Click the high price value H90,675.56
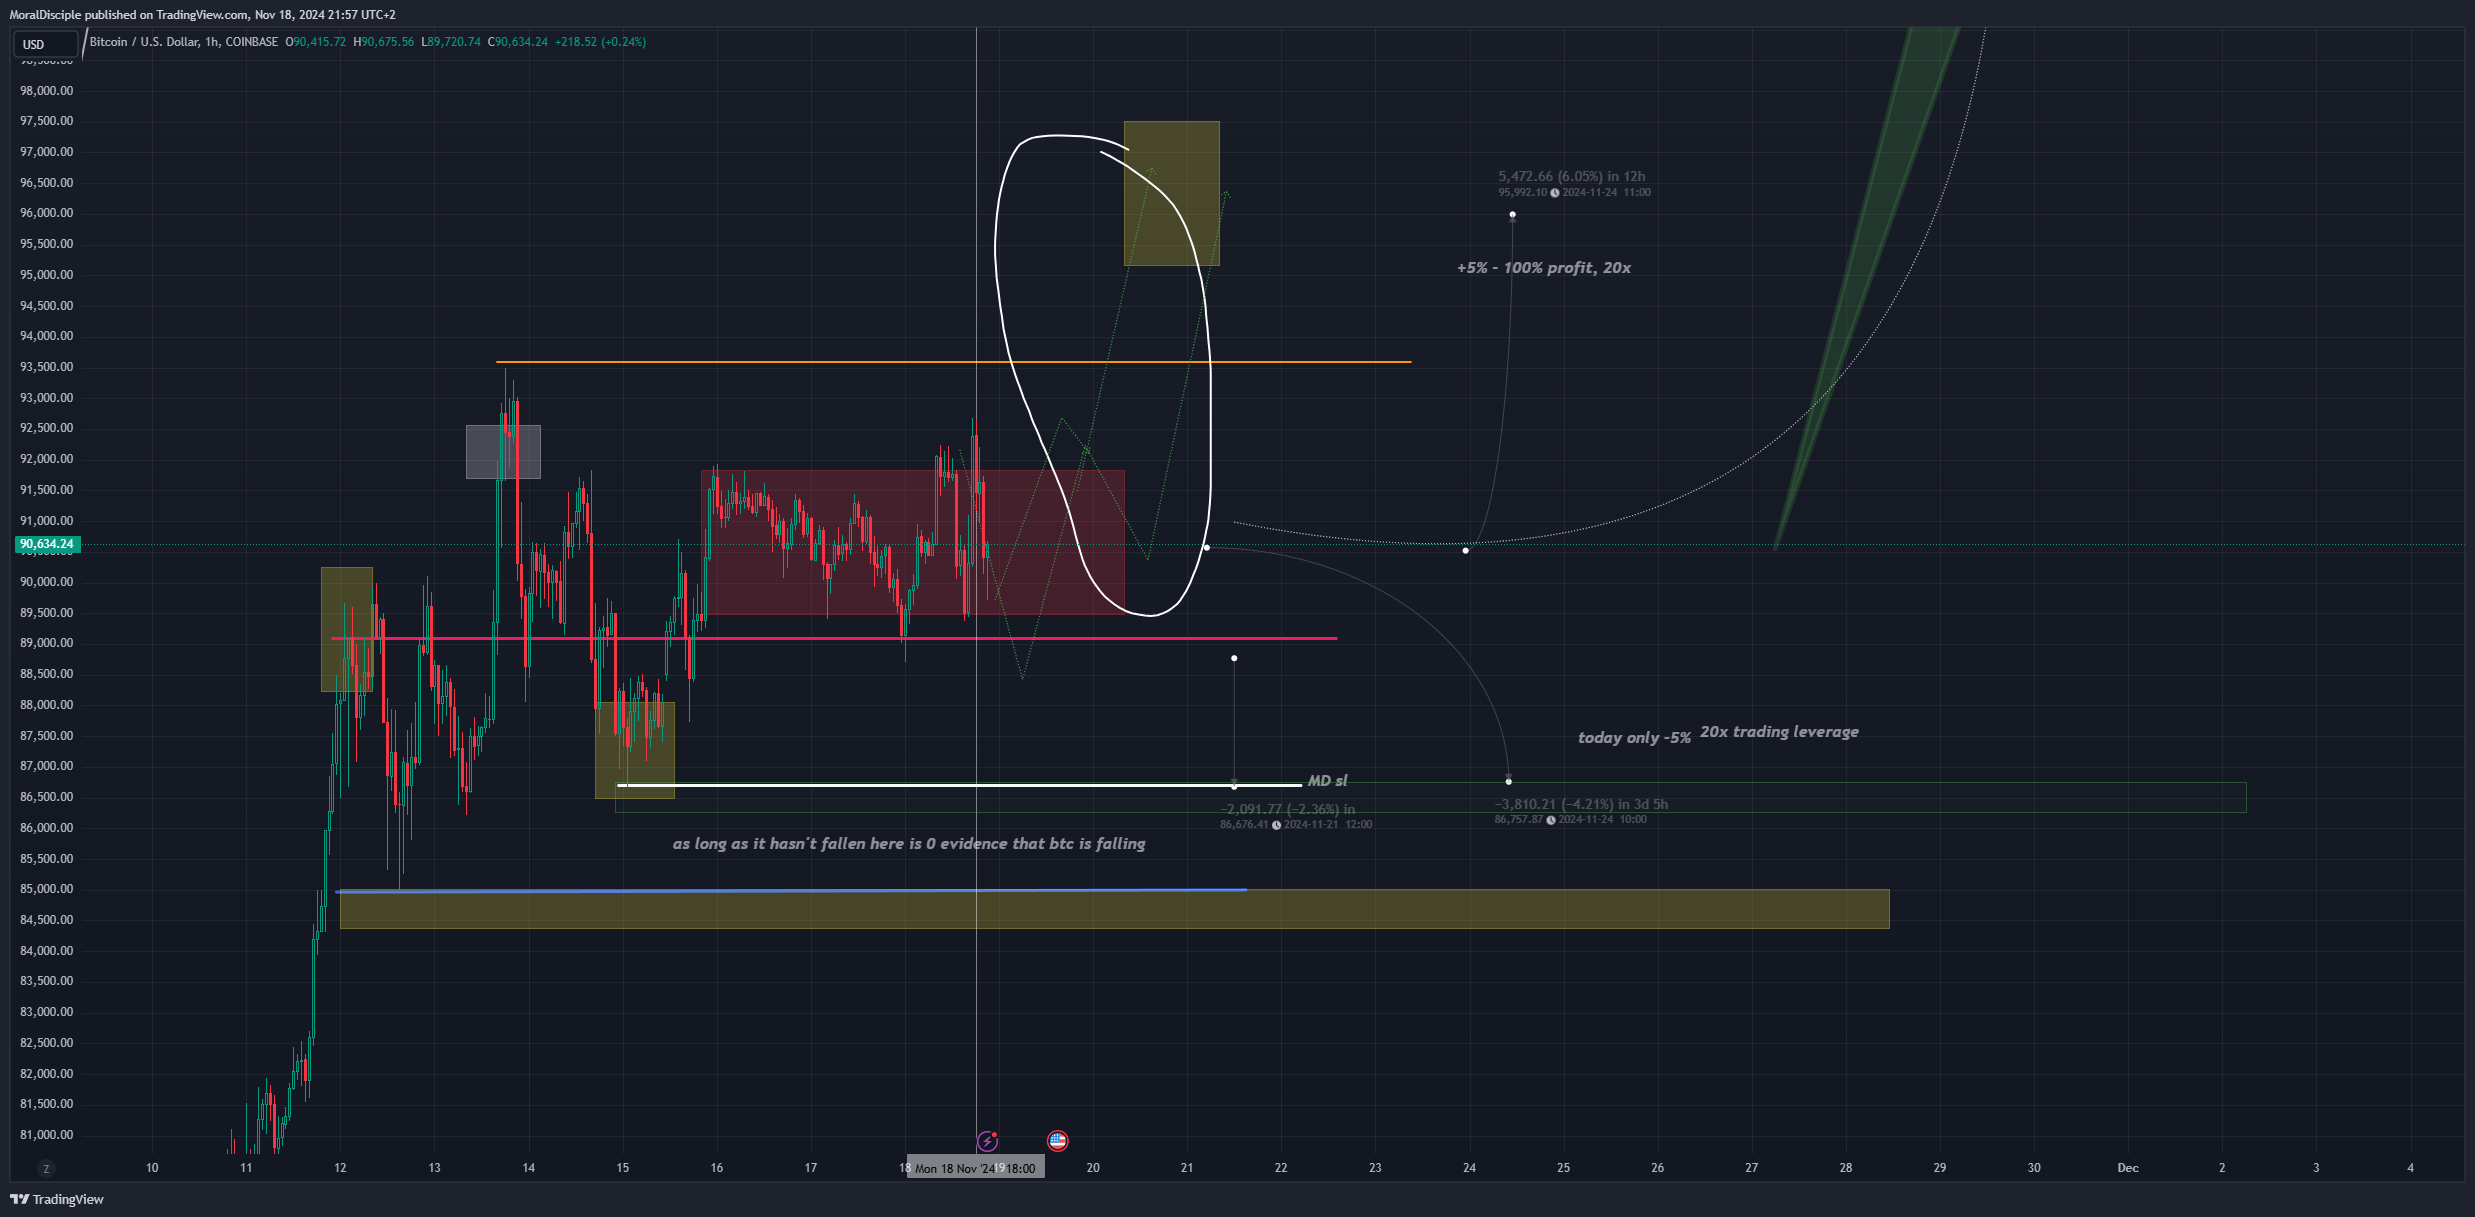 (x=384, y=42)
